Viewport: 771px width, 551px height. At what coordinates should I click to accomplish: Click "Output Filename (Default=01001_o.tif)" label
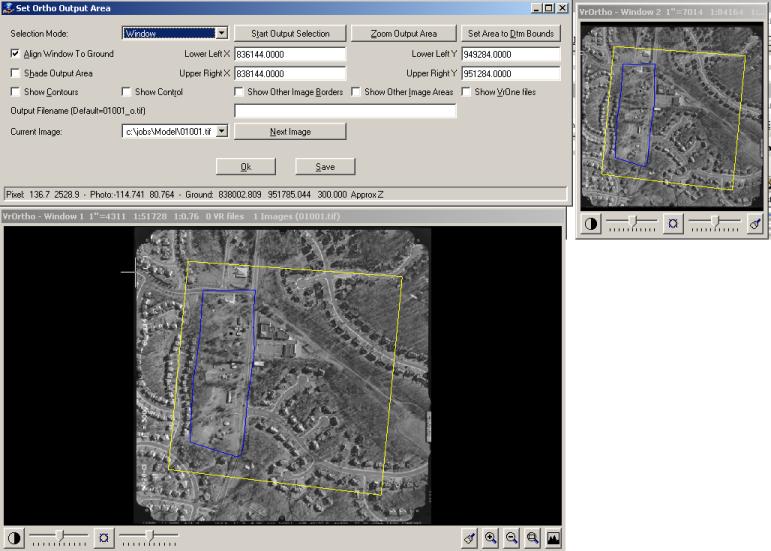(x=78, y=111)
